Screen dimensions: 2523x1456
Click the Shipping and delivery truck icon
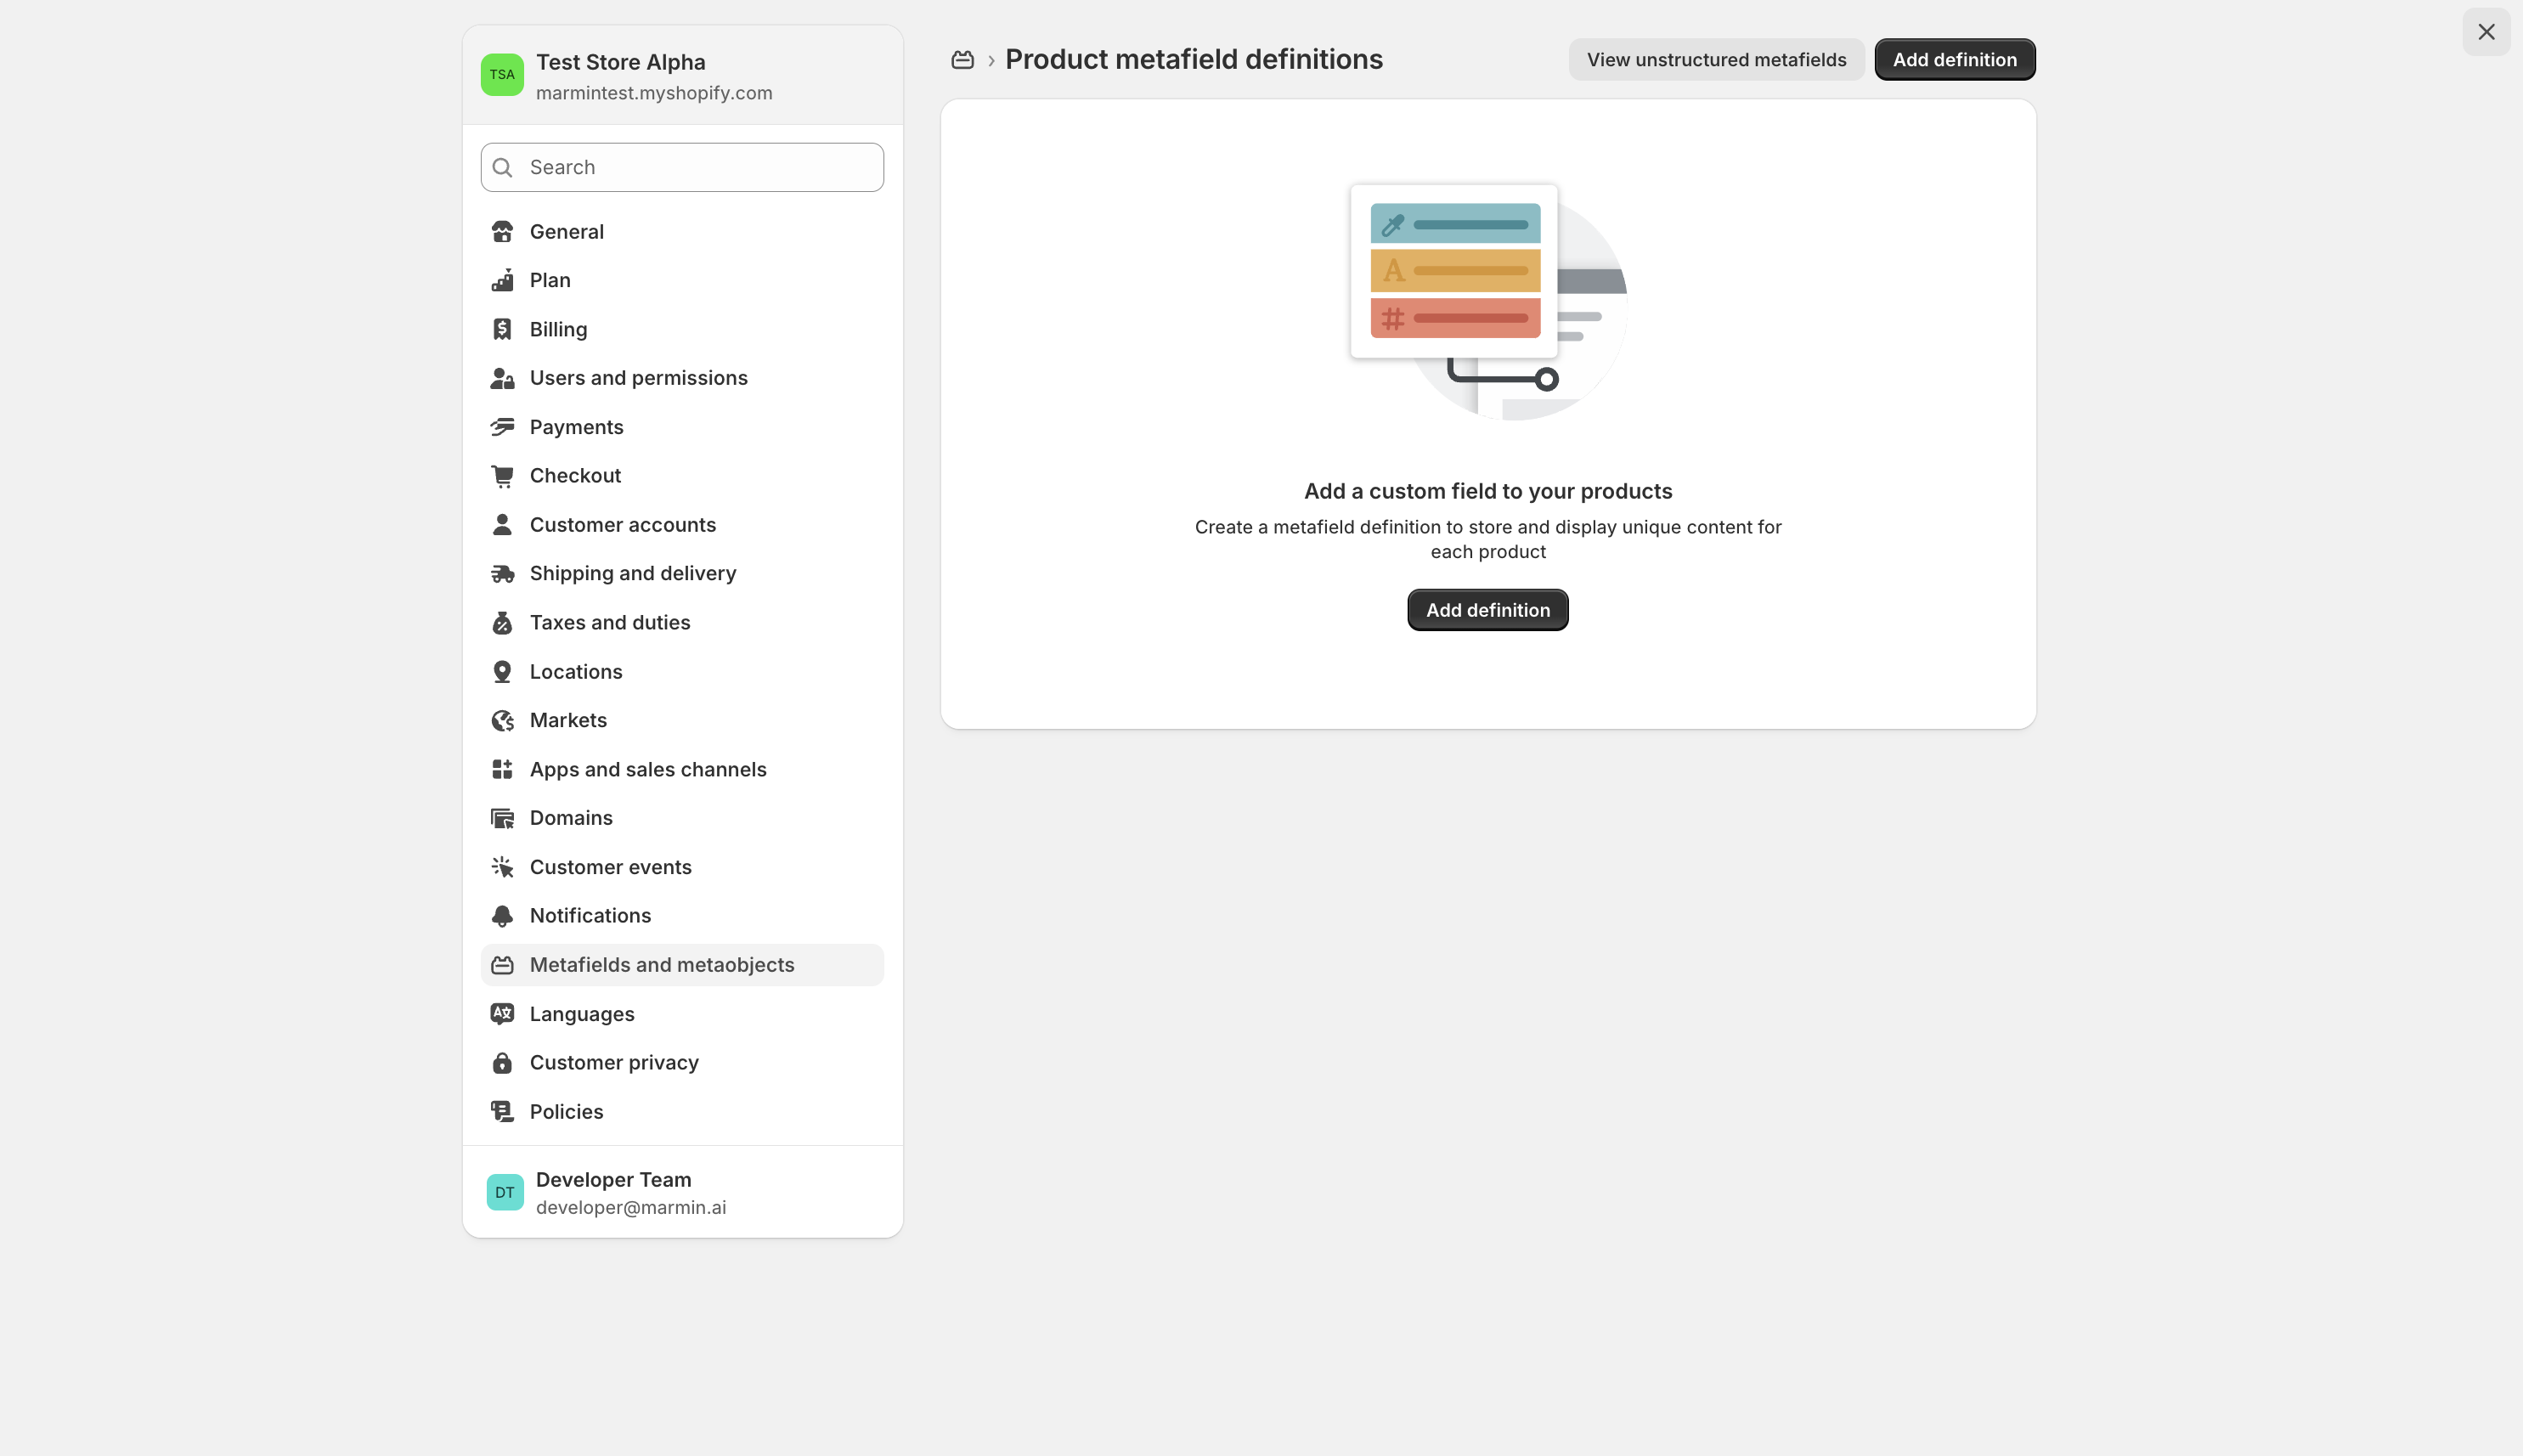pos(503,573)
